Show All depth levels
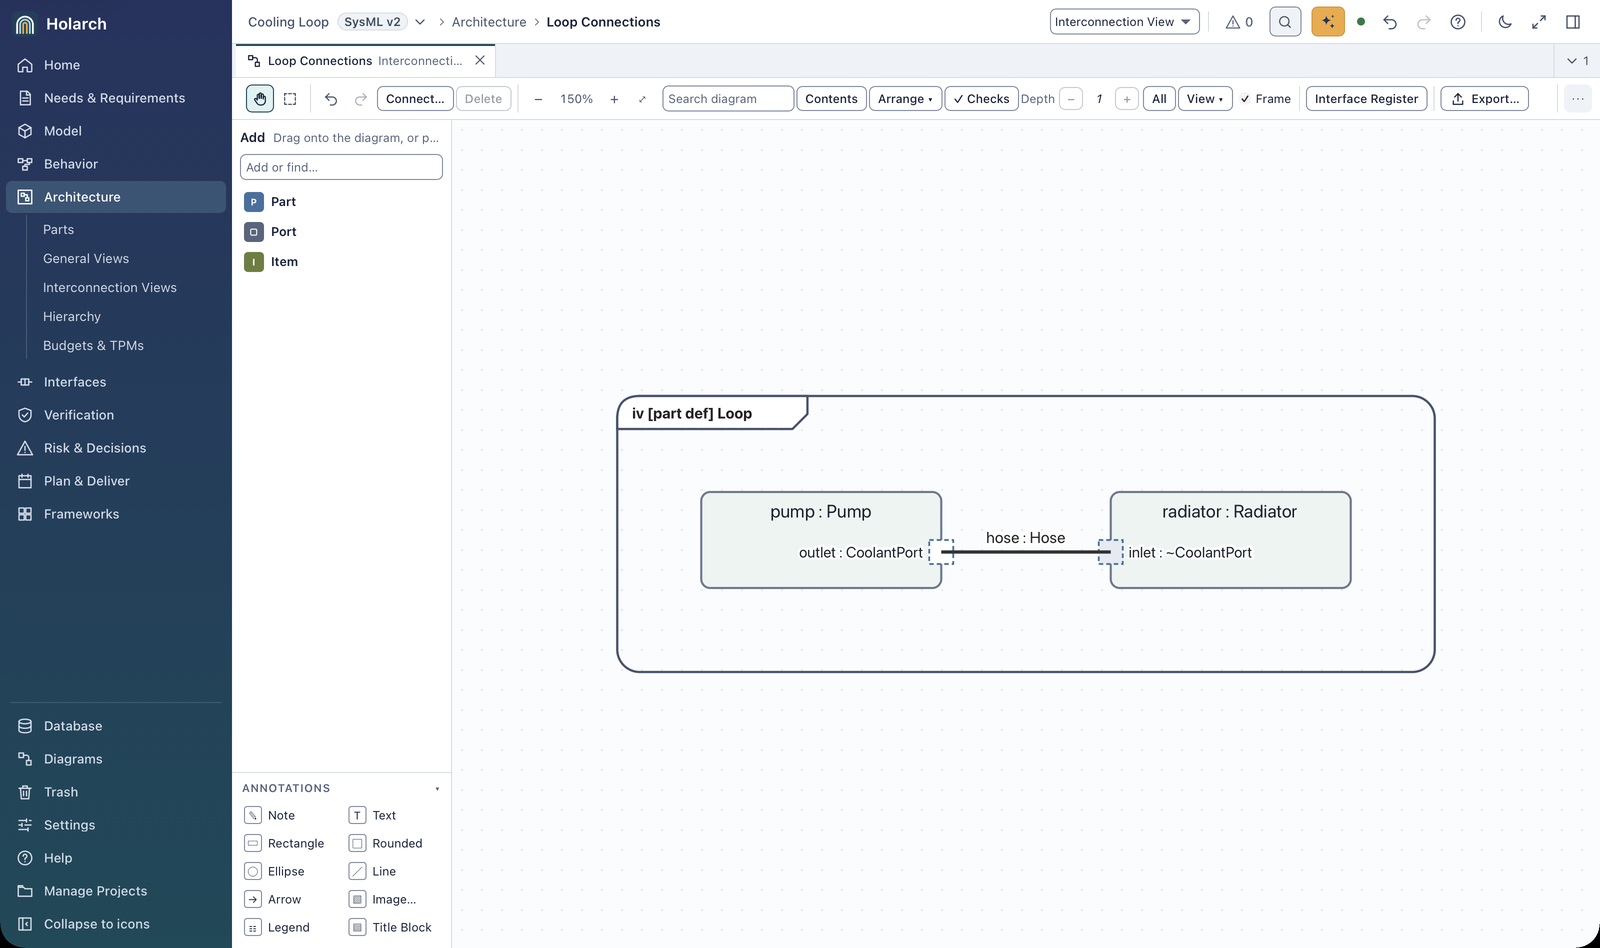 click(1159, 99)
